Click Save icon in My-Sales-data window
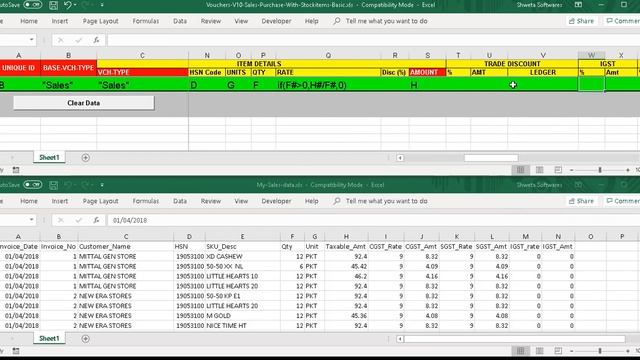The width and height of the screenshot is (640, 360). click(53, 185)
